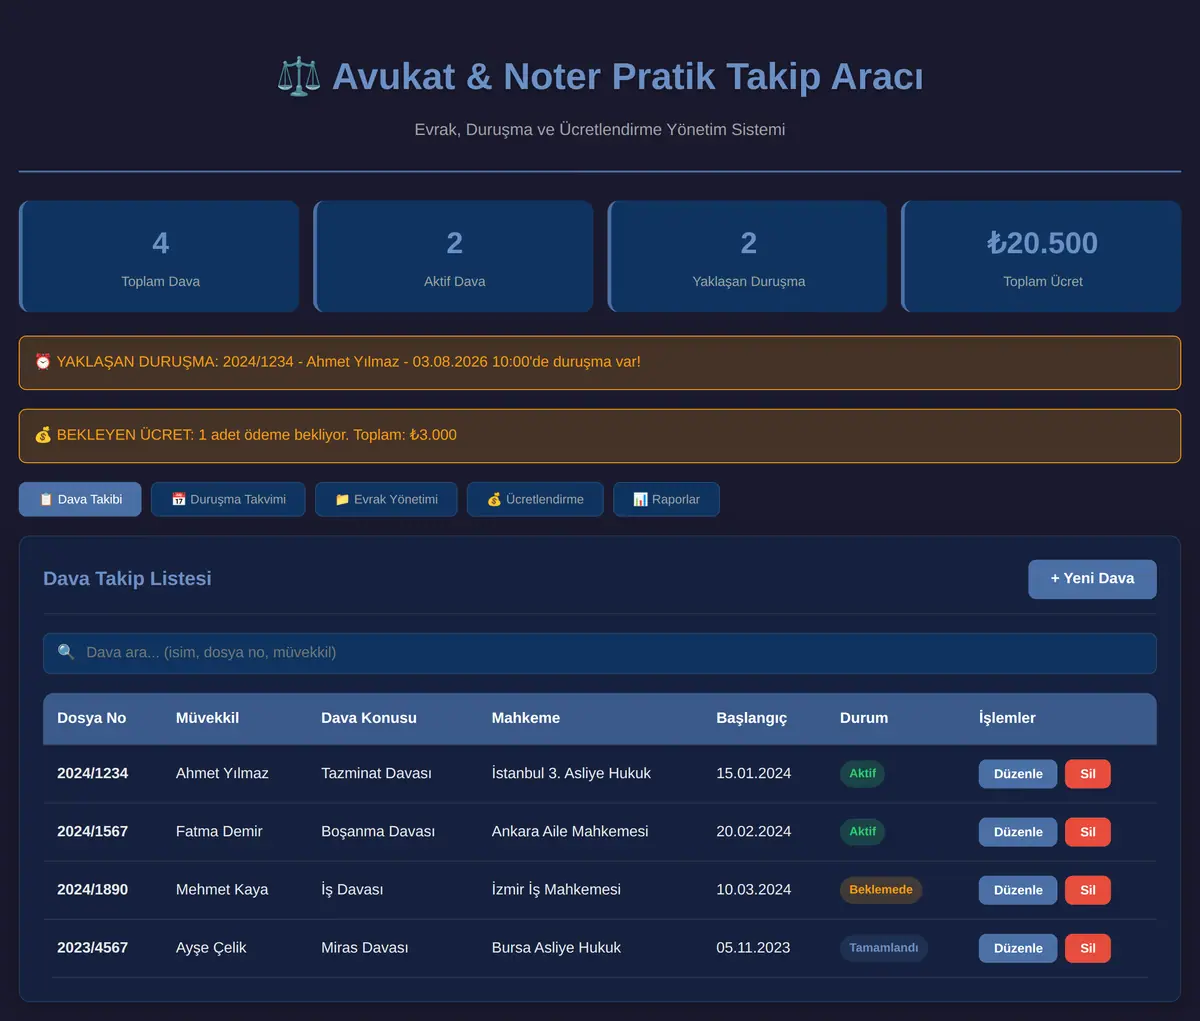Edit case 2024/1234 with Düzenle

tap(1018, 774)
